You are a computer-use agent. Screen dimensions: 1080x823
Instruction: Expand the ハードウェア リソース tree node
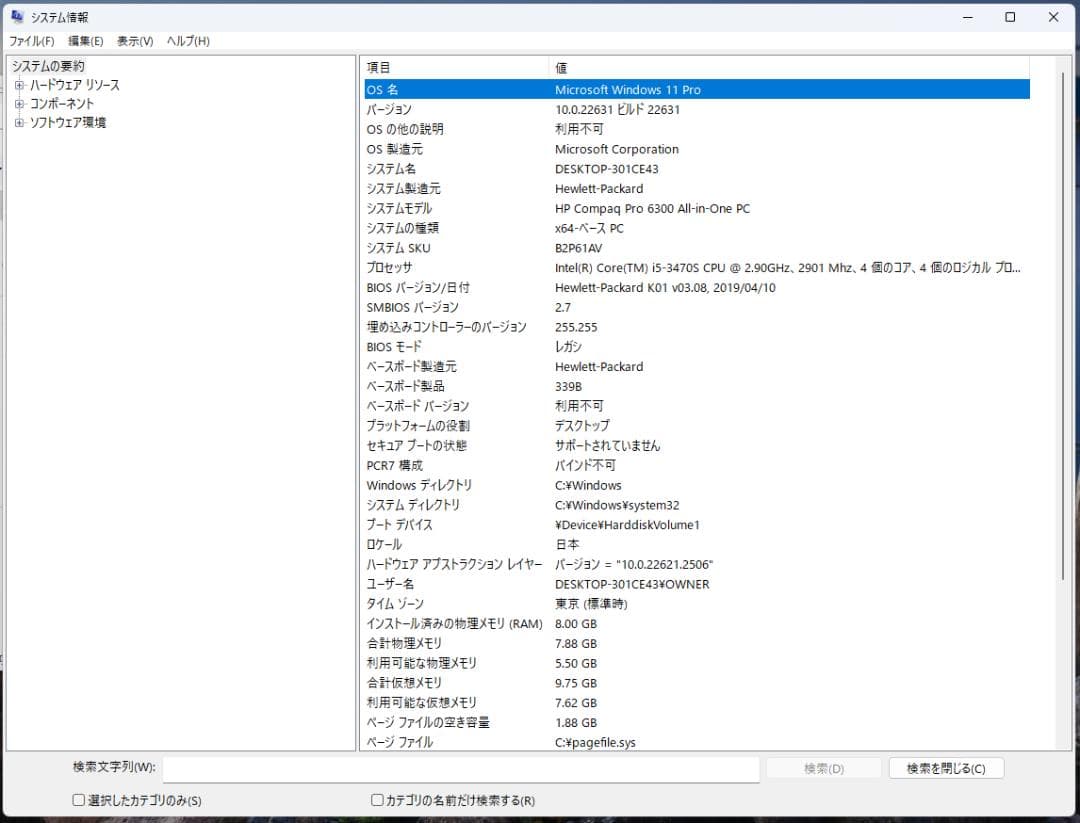[x=19, y=84]
